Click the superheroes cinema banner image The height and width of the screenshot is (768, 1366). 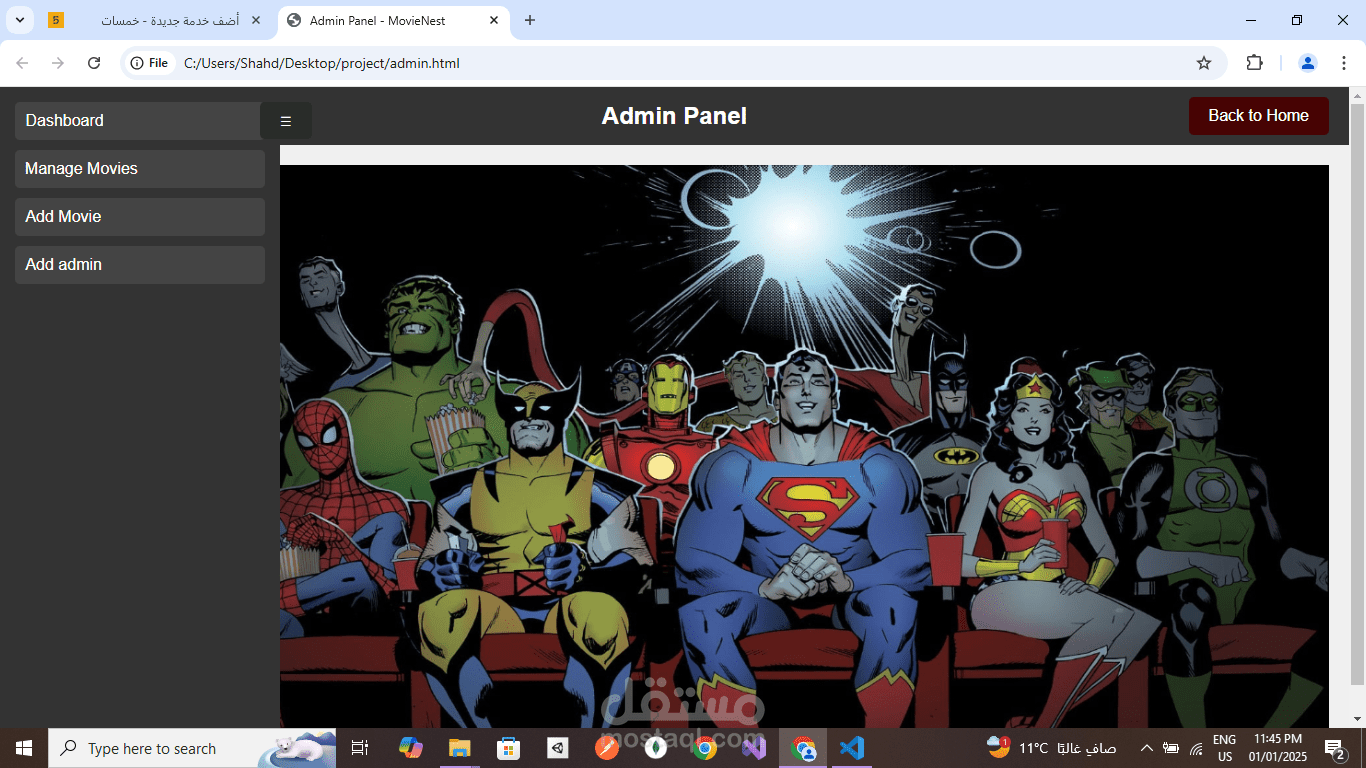(804, 446)
